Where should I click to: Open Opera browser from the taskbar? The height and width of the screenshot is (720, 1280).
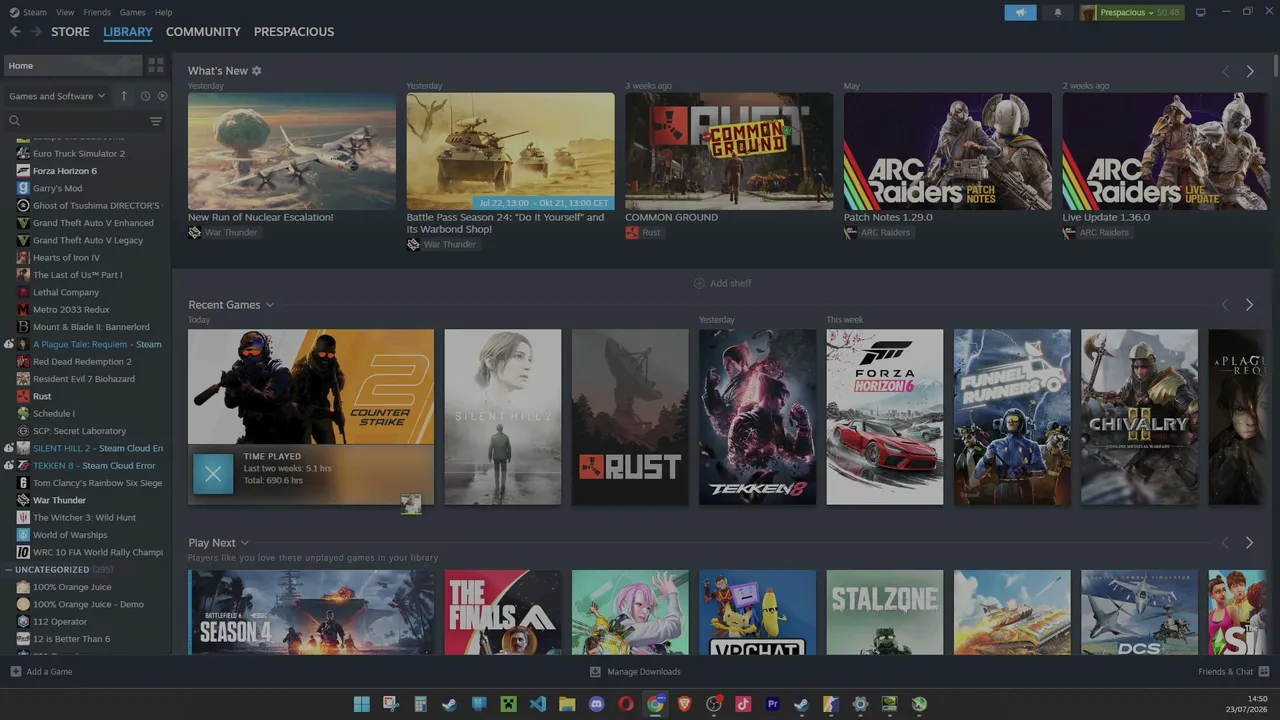click(x=626, y=704)
